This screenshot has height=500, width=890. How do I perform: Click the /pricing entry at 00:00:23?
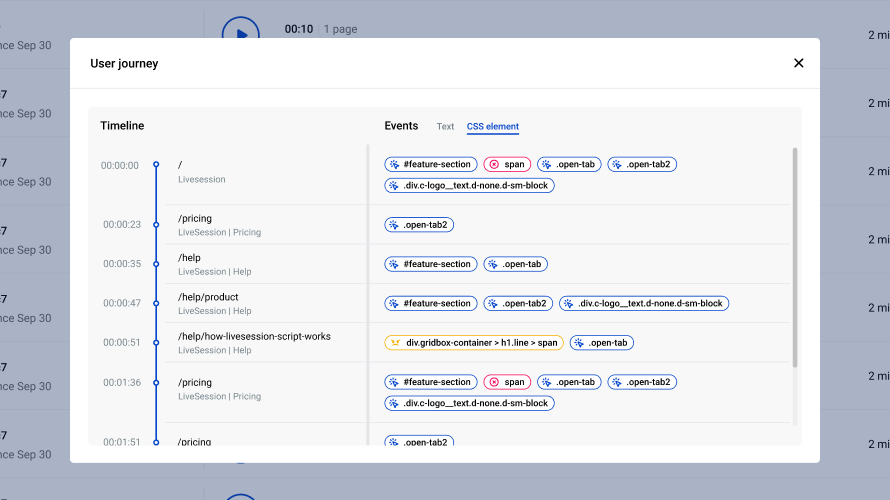tap(195, 219)
